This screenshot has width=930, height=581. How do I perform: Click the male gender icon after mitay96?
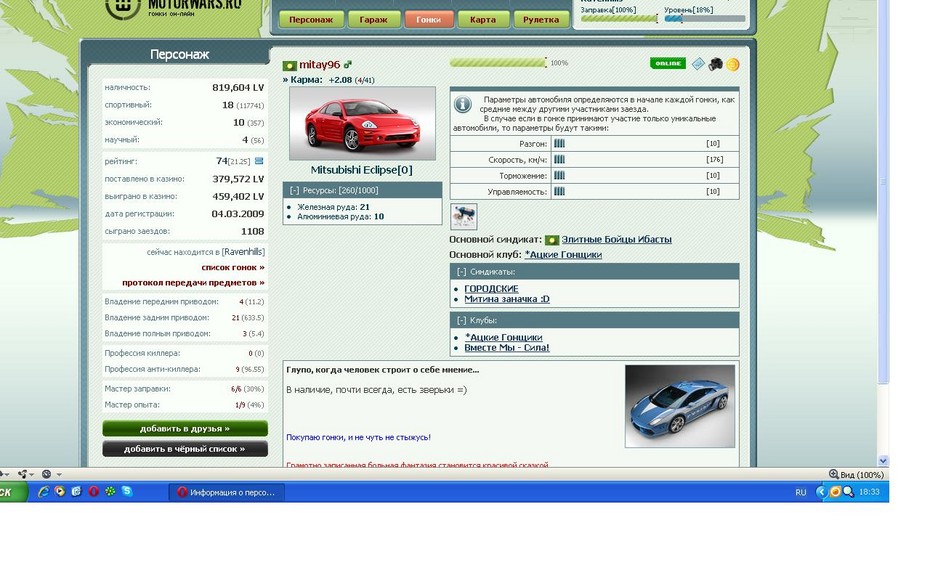pyautogui.click(x=348, y=64)
